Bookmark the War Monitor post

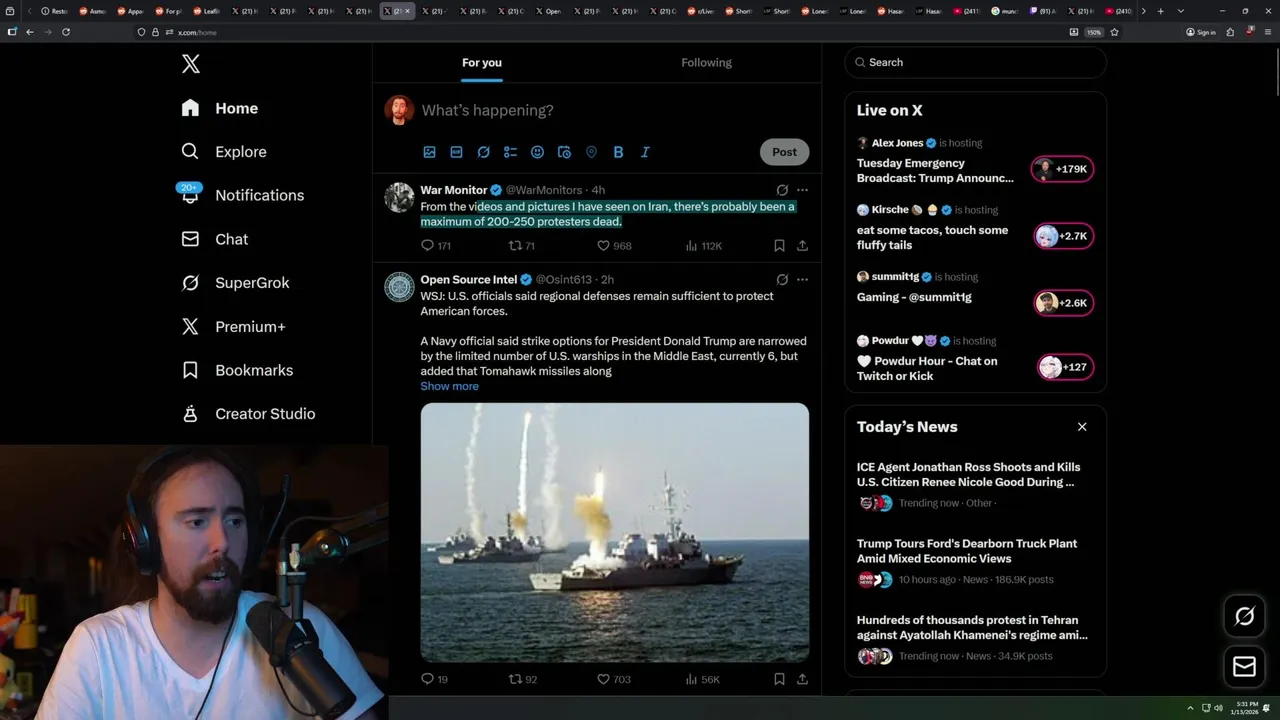[779, 245]
